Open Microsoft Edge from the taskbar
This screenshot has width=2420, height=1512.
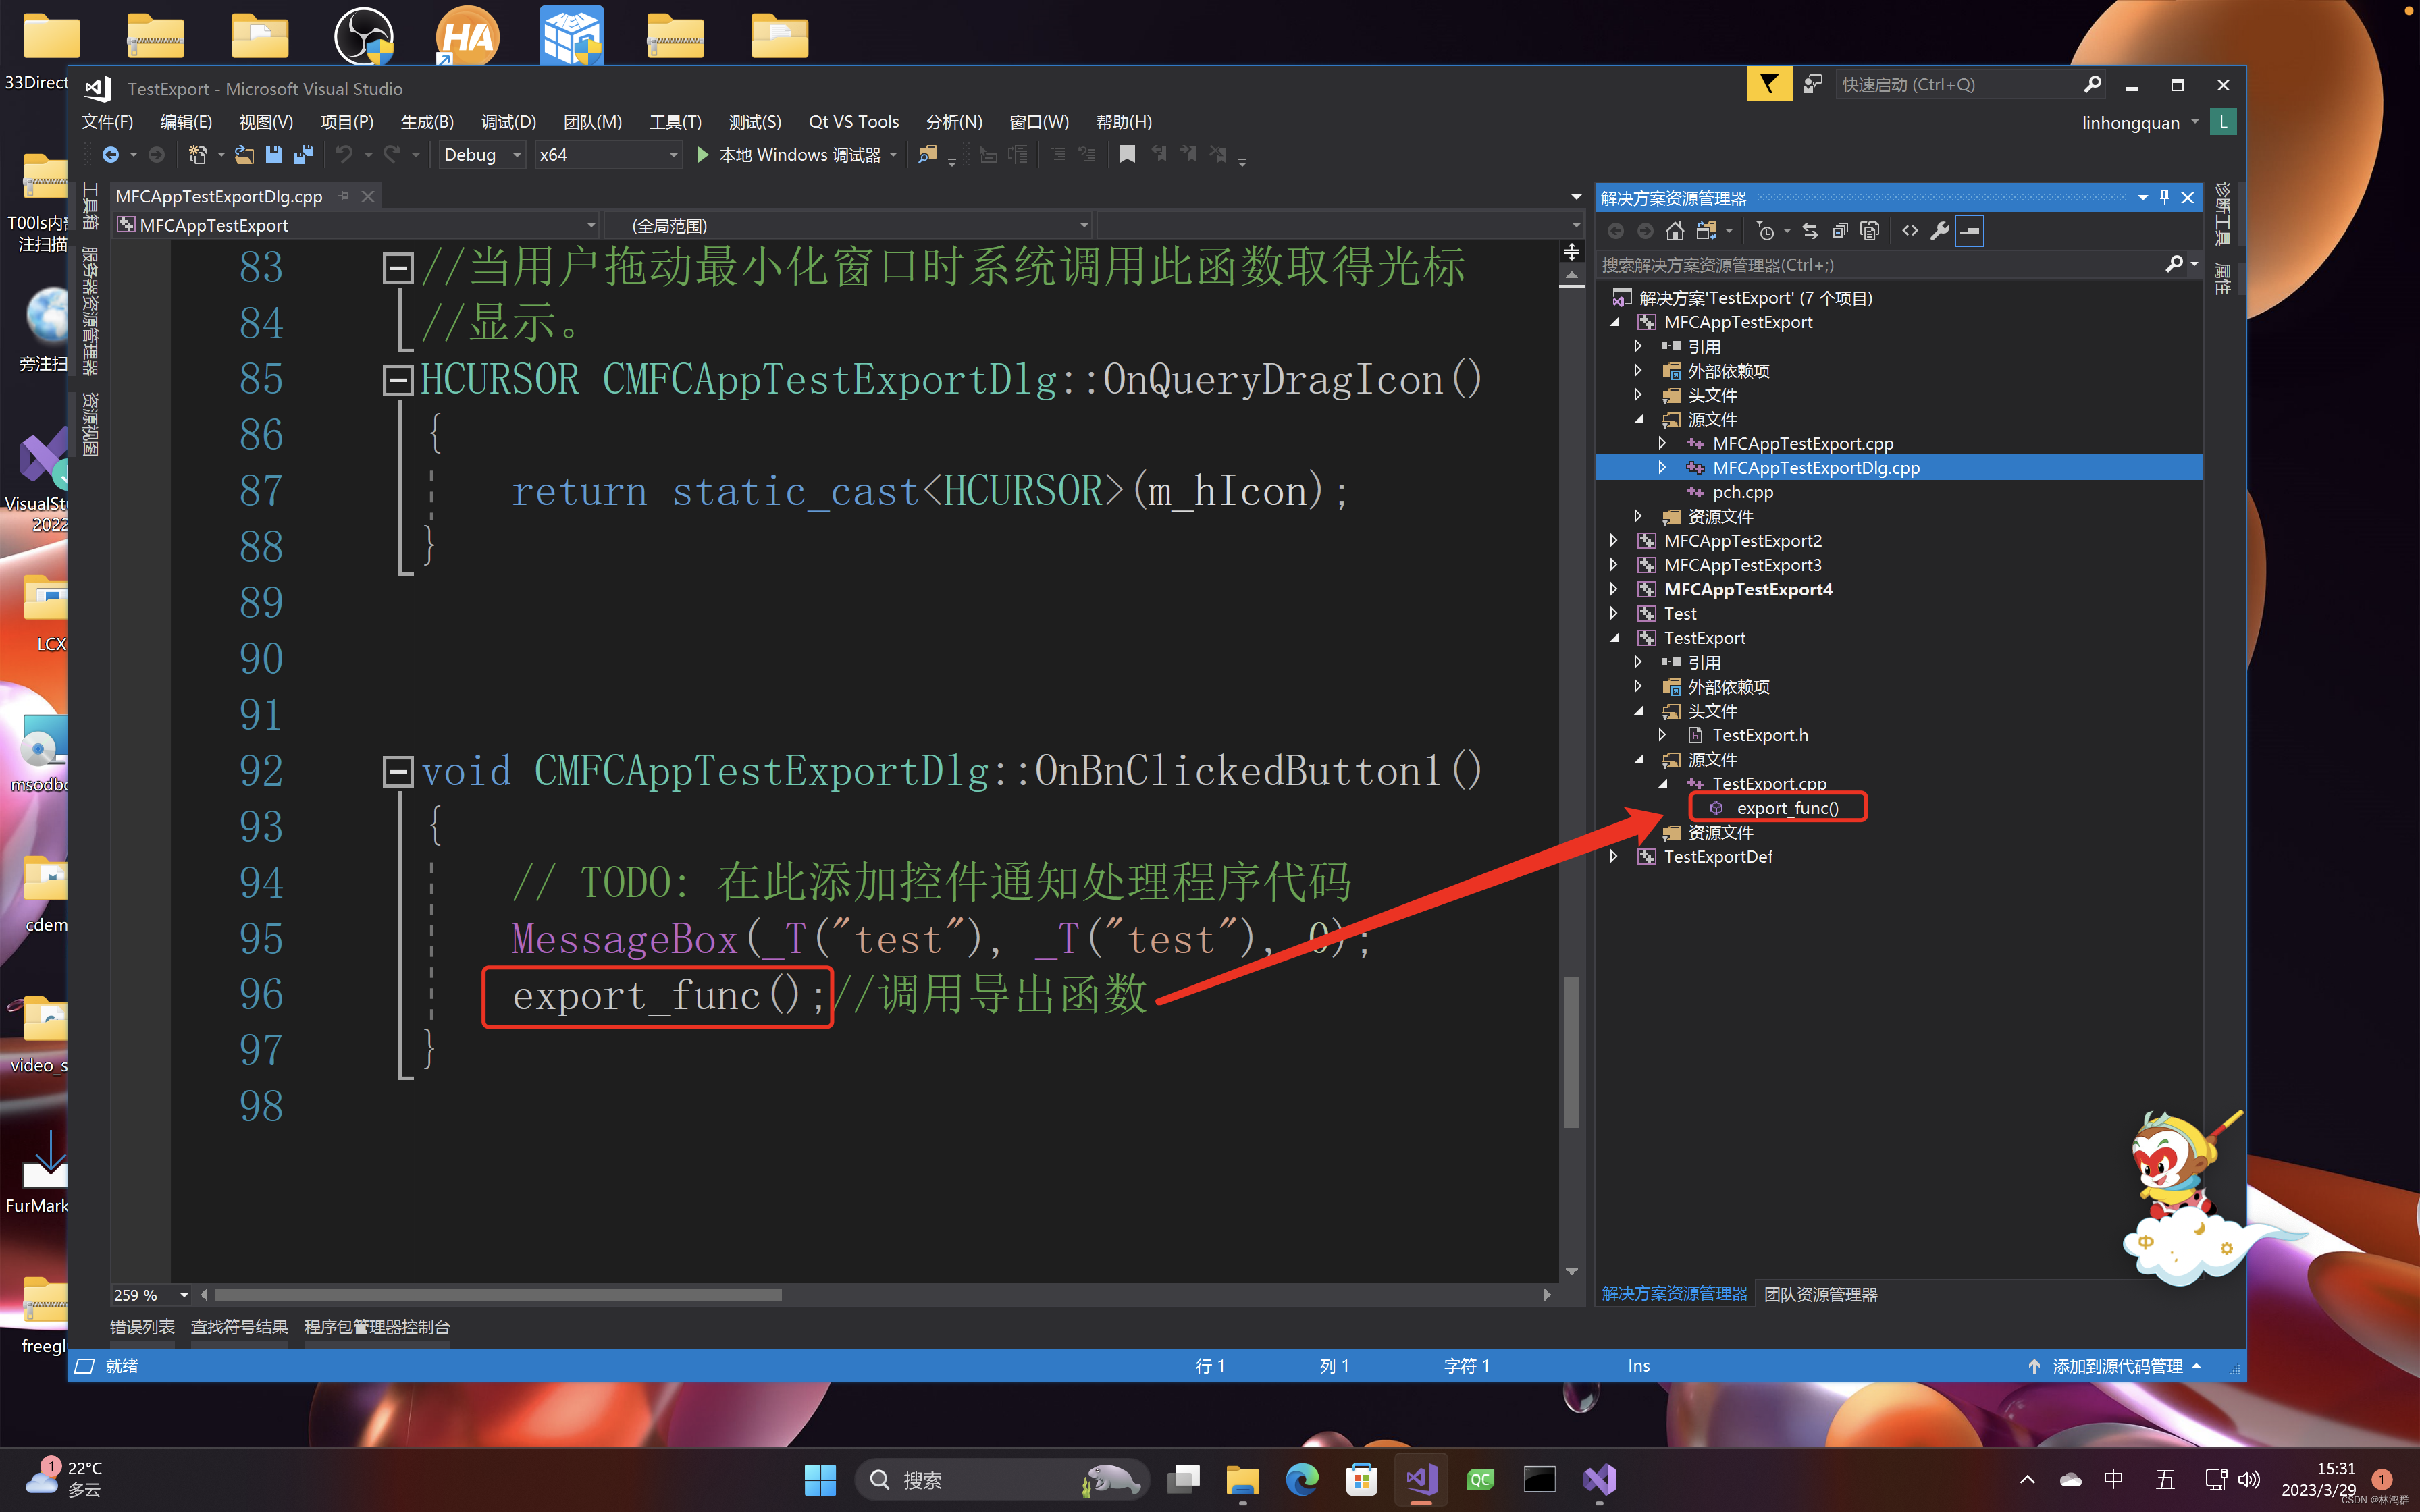[1302, 1479]
